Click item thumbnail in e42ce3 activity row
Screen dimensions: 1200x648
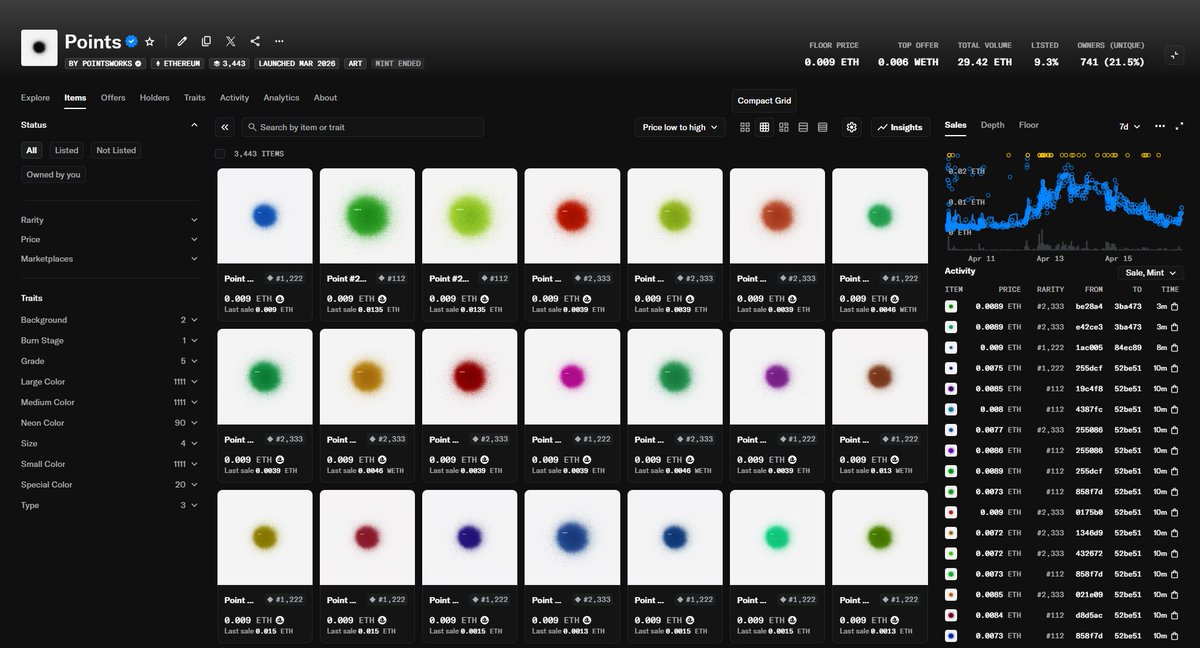[x=951, y=327]
